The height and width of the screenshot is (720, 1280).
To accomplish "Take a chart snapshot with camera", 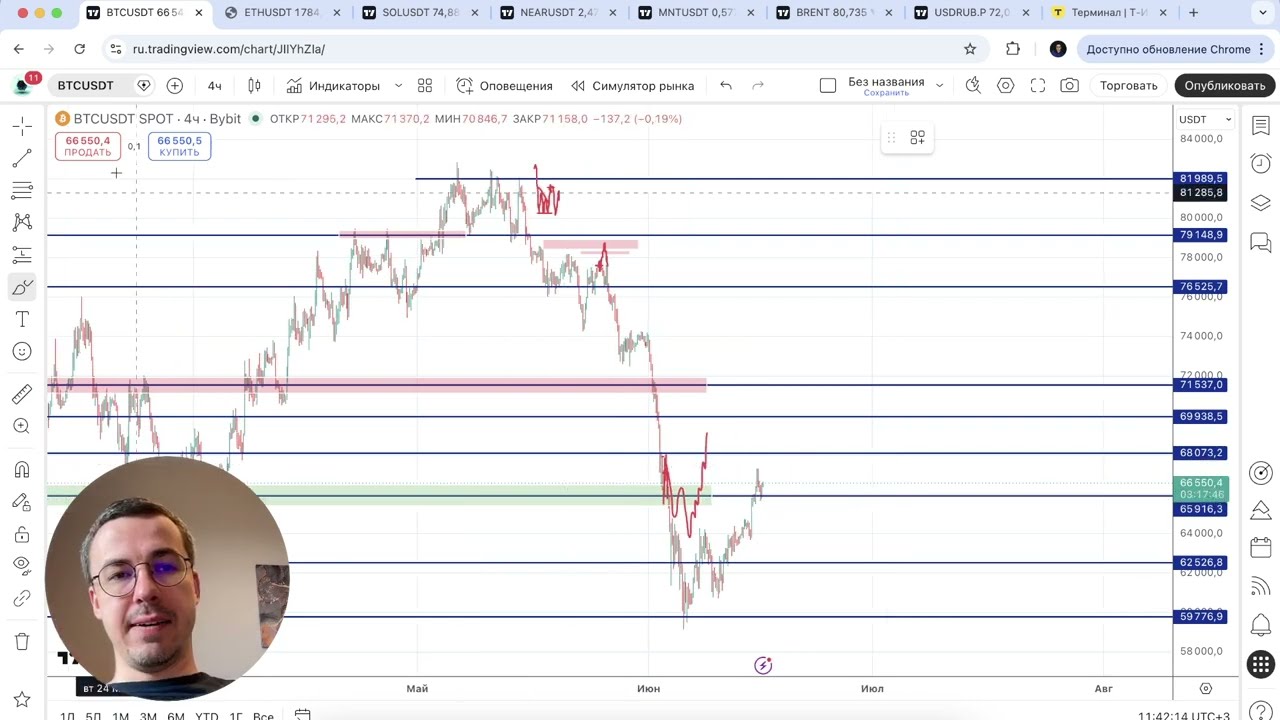I will (1070, 85).
